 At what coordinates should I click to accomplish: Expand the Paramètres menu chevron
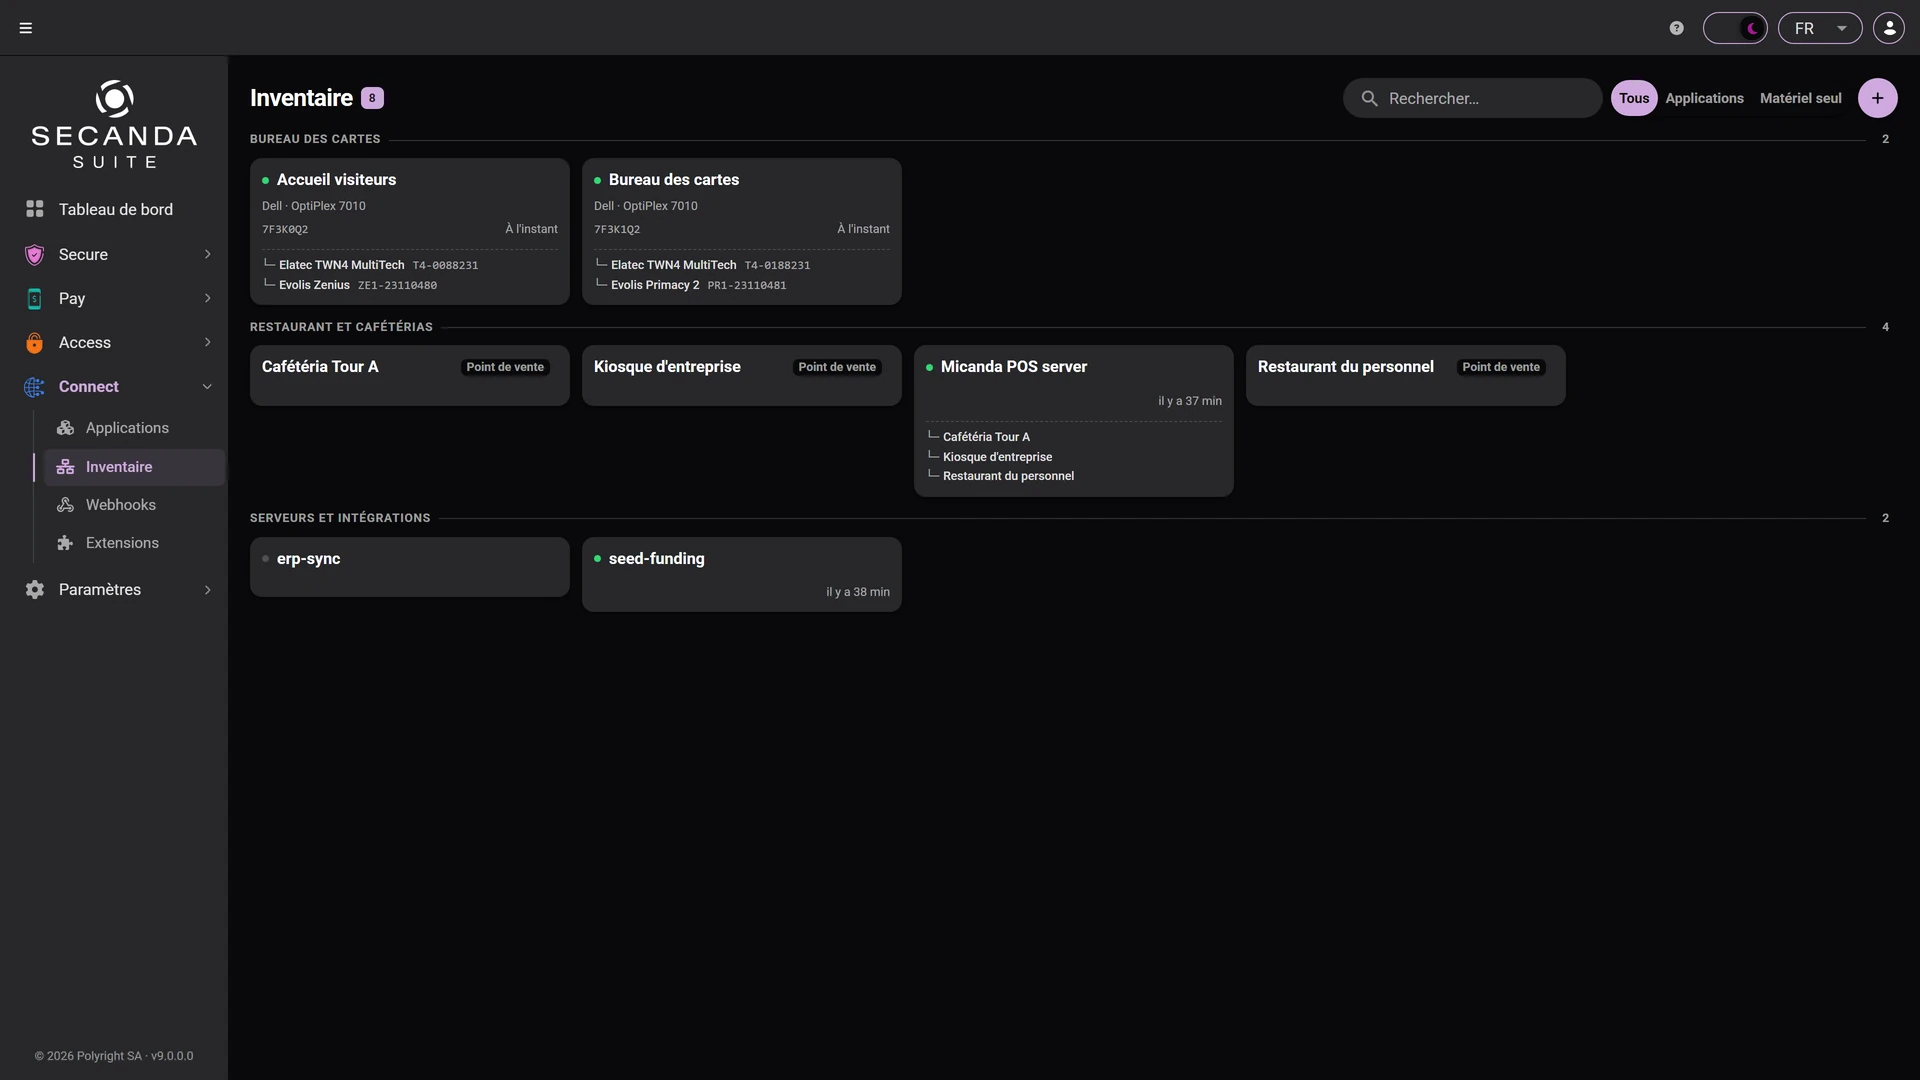pos(207,590)
